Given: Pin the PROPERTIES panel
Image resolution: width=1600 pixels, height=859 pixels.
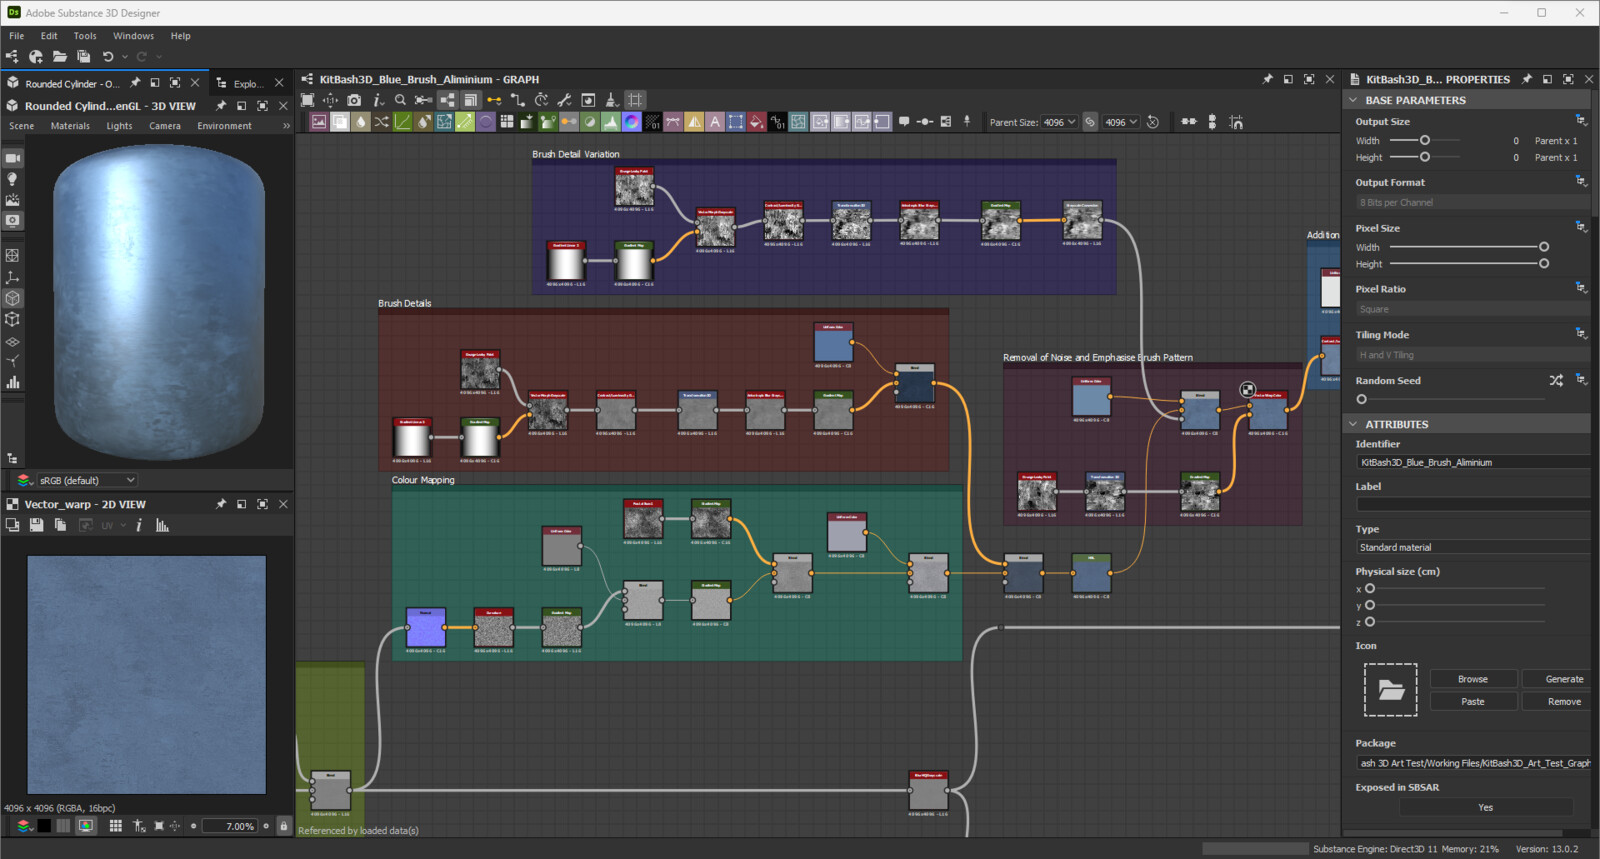Looking at the screenshot, I should [1527, 79].
